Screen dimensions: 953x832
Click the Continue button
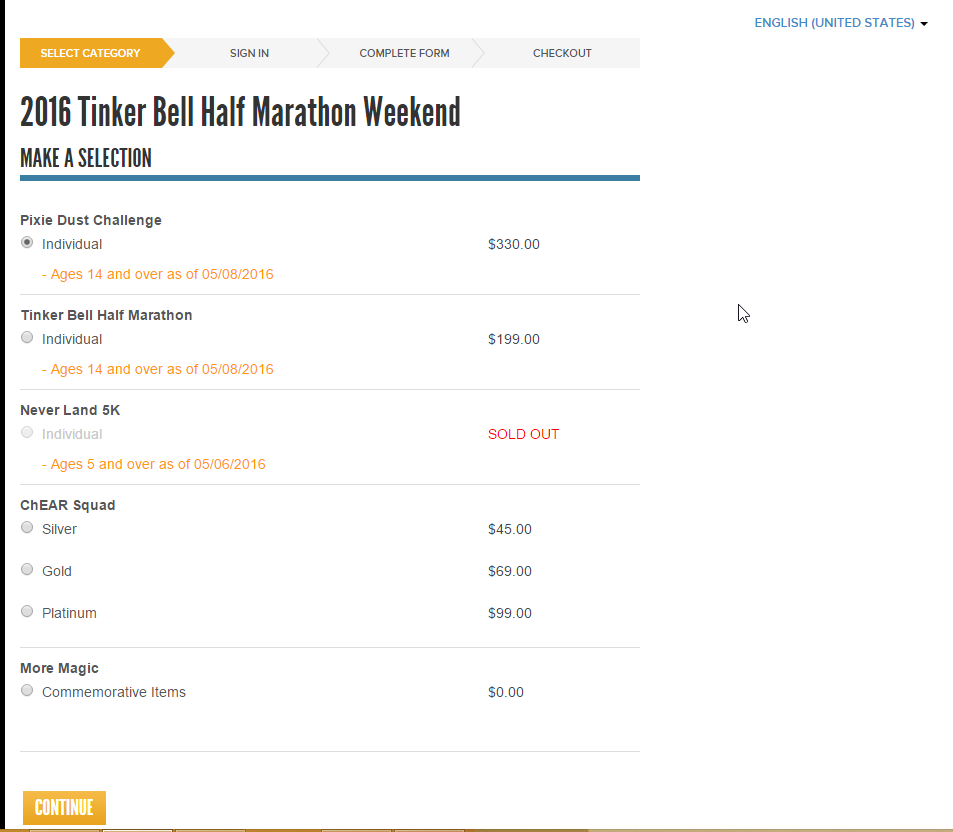(x=64, y=808)
